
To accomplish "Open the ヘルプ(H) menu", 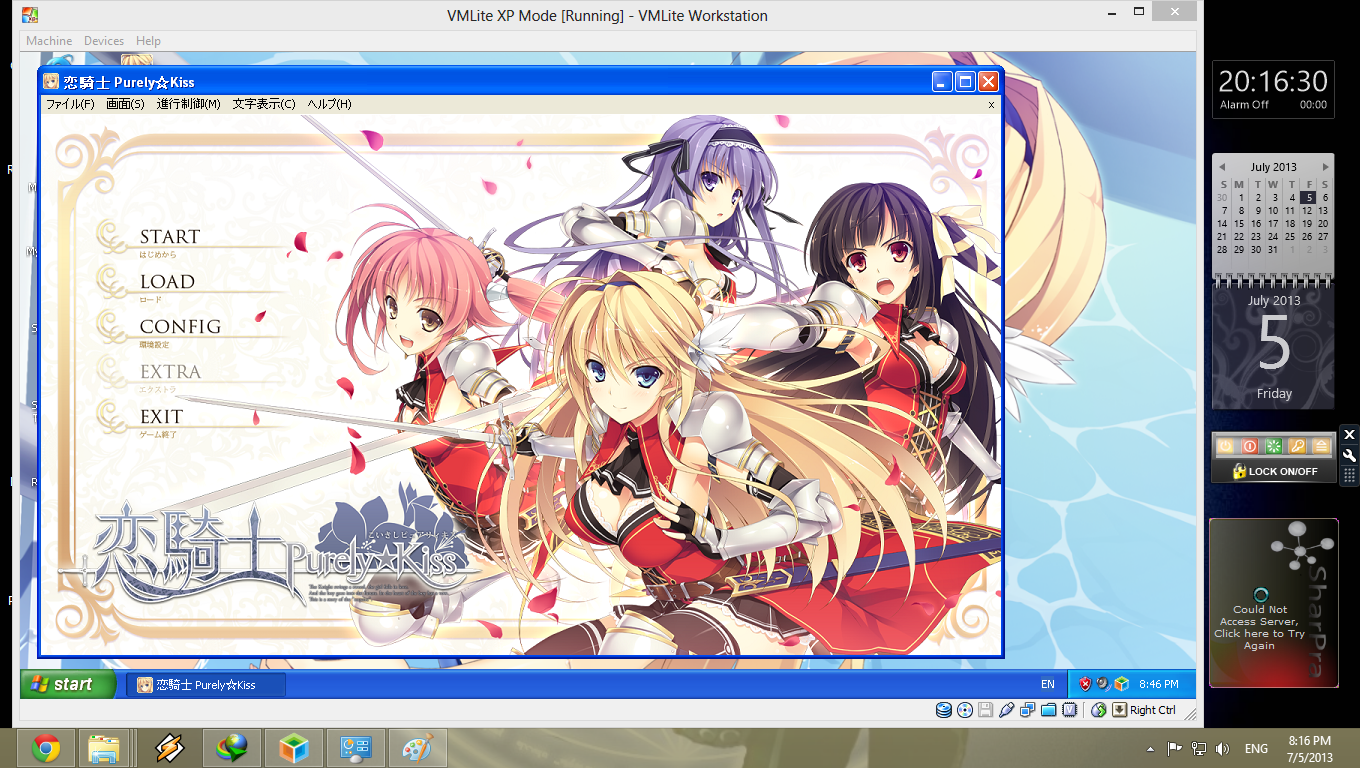I will coord(329,104).
